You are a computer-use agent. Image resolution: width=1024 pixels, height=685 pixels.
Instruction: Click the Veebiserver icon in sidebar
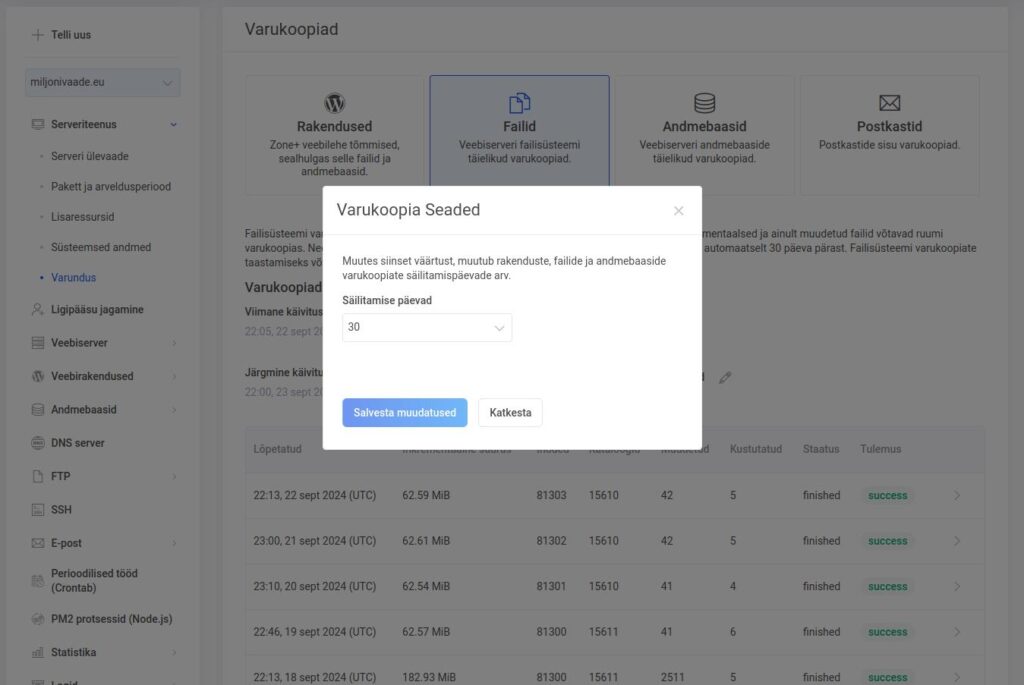tap(38, 343)
